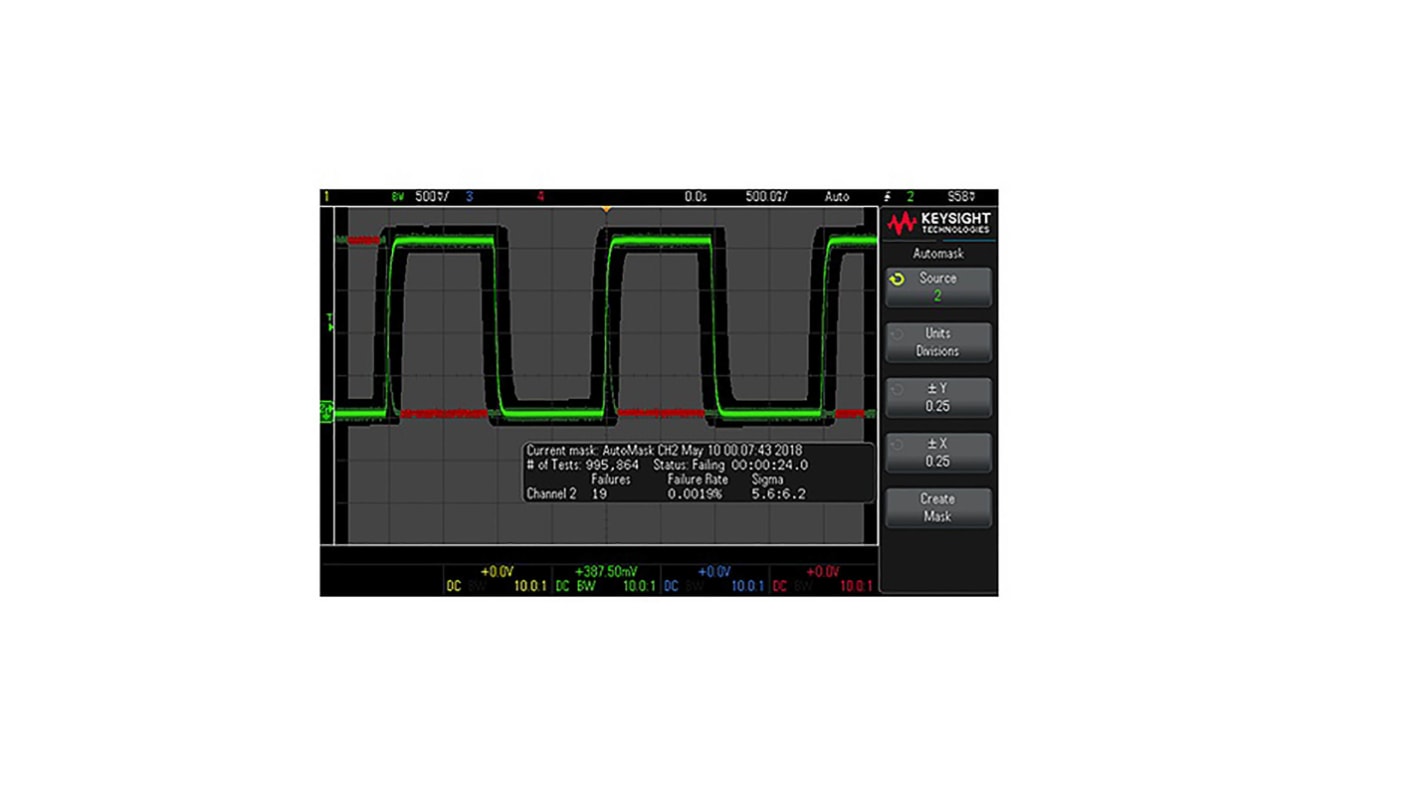This screenshot has height=798, width=1420.
Task: Click the Automask menu title
Action: pyautogui.click(x=938, y=254)
